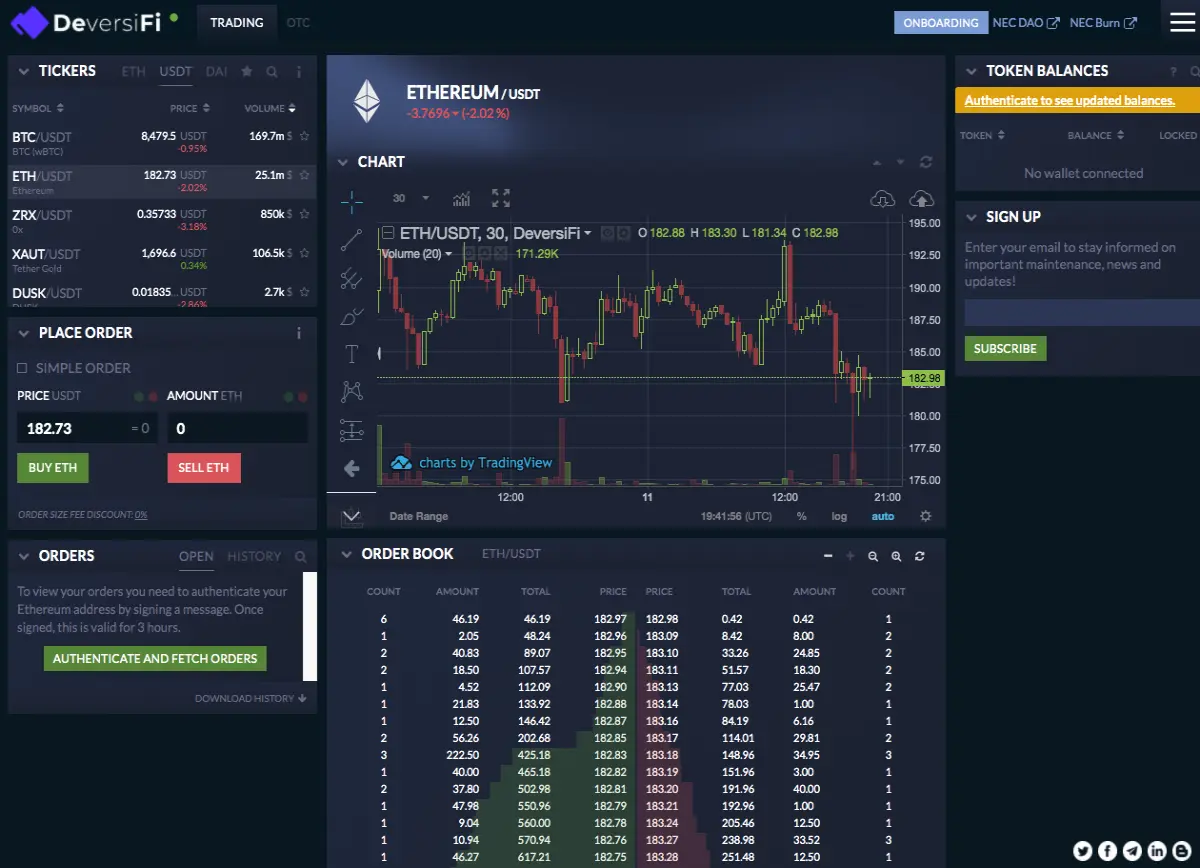Collapse the Order Book panel
The height and width of the screenshot is (868, 1200).
coord(346,554)
